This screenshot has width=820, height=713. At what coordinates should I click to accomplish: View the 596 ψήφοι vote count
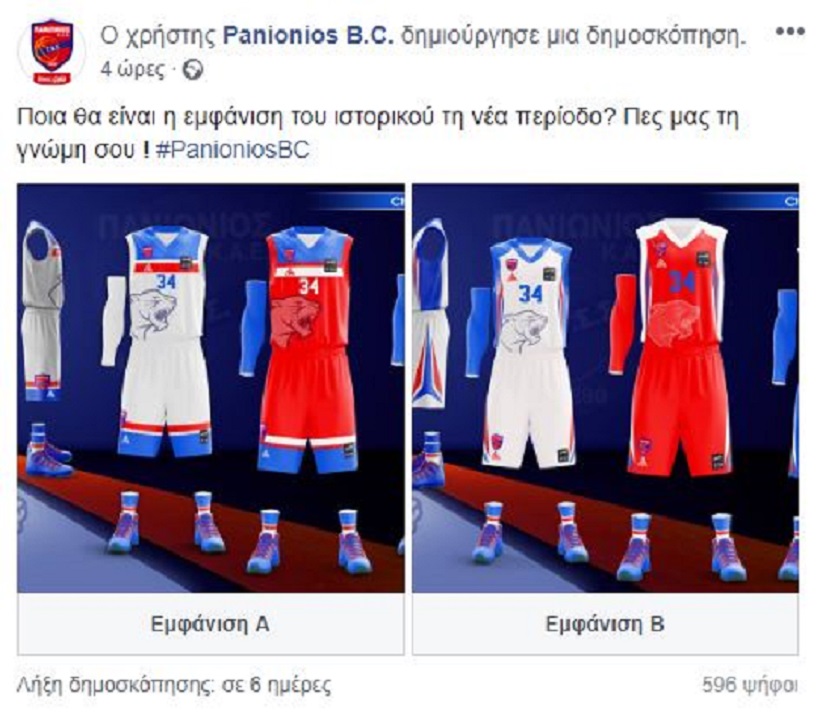(750, 684)
